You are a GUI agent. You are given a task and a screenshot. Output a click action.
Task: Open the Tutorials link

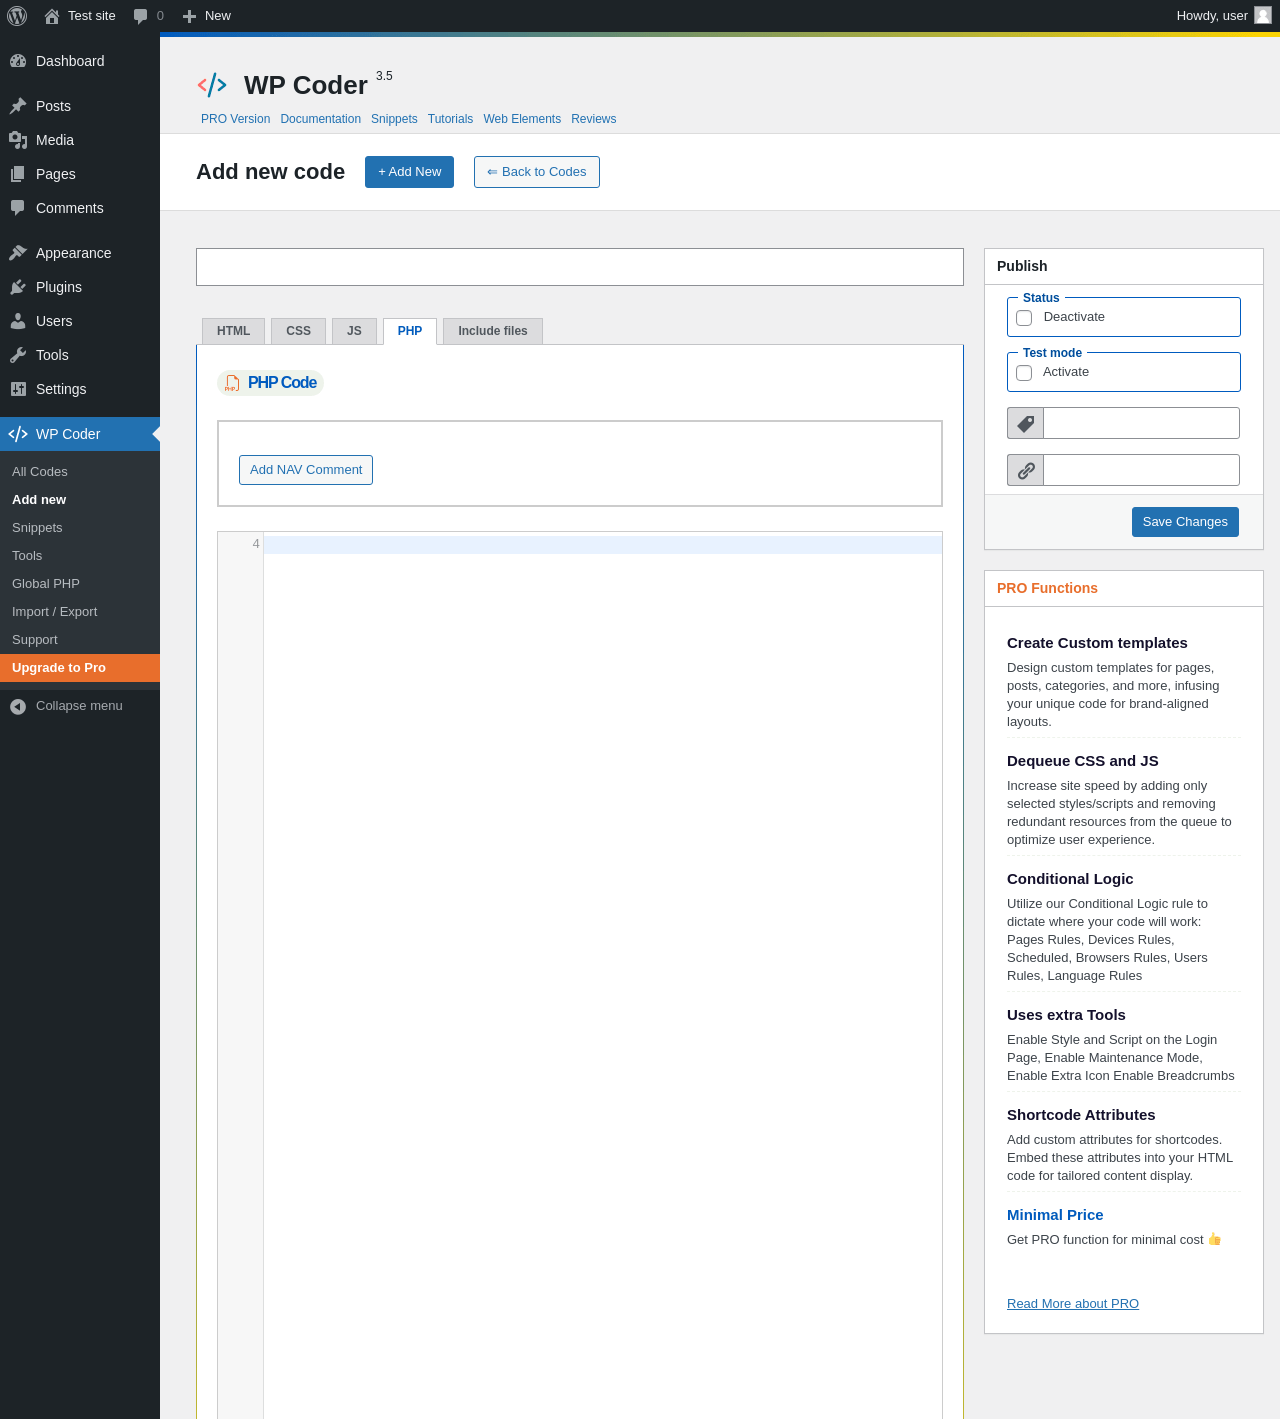click(450, 119)
